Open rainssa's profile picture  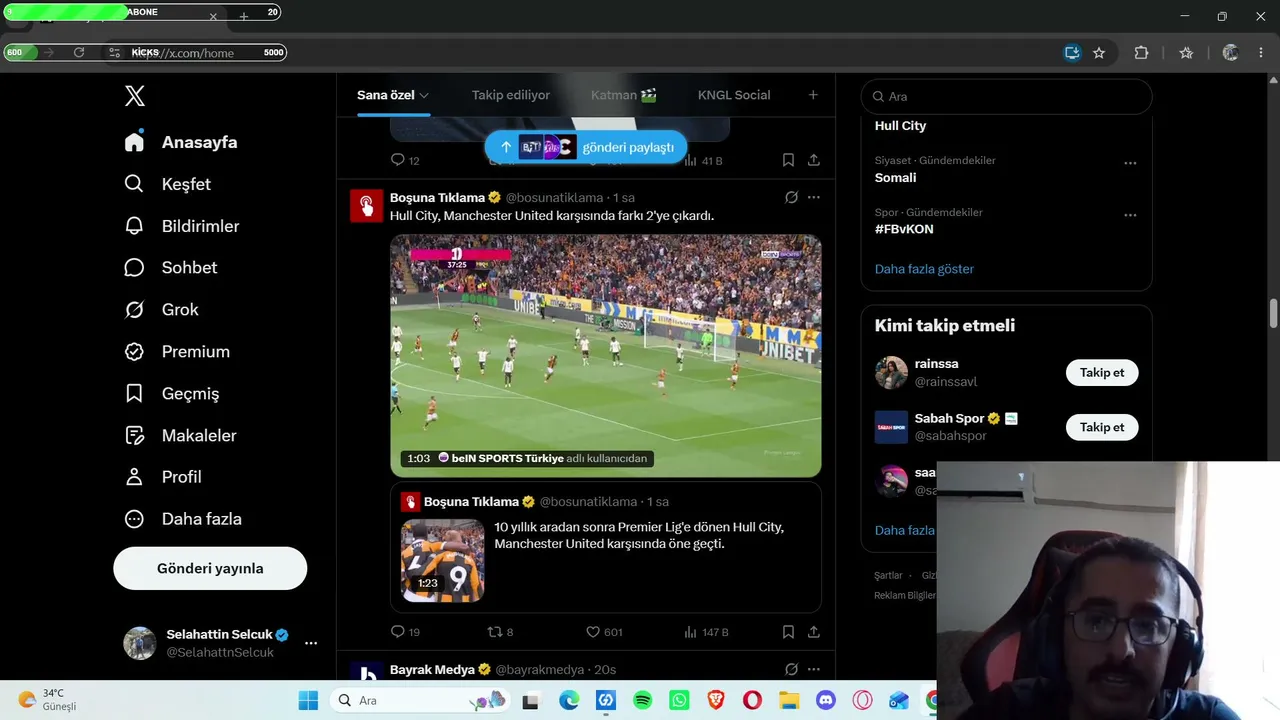pyautogui.click(x=891, y=373)
